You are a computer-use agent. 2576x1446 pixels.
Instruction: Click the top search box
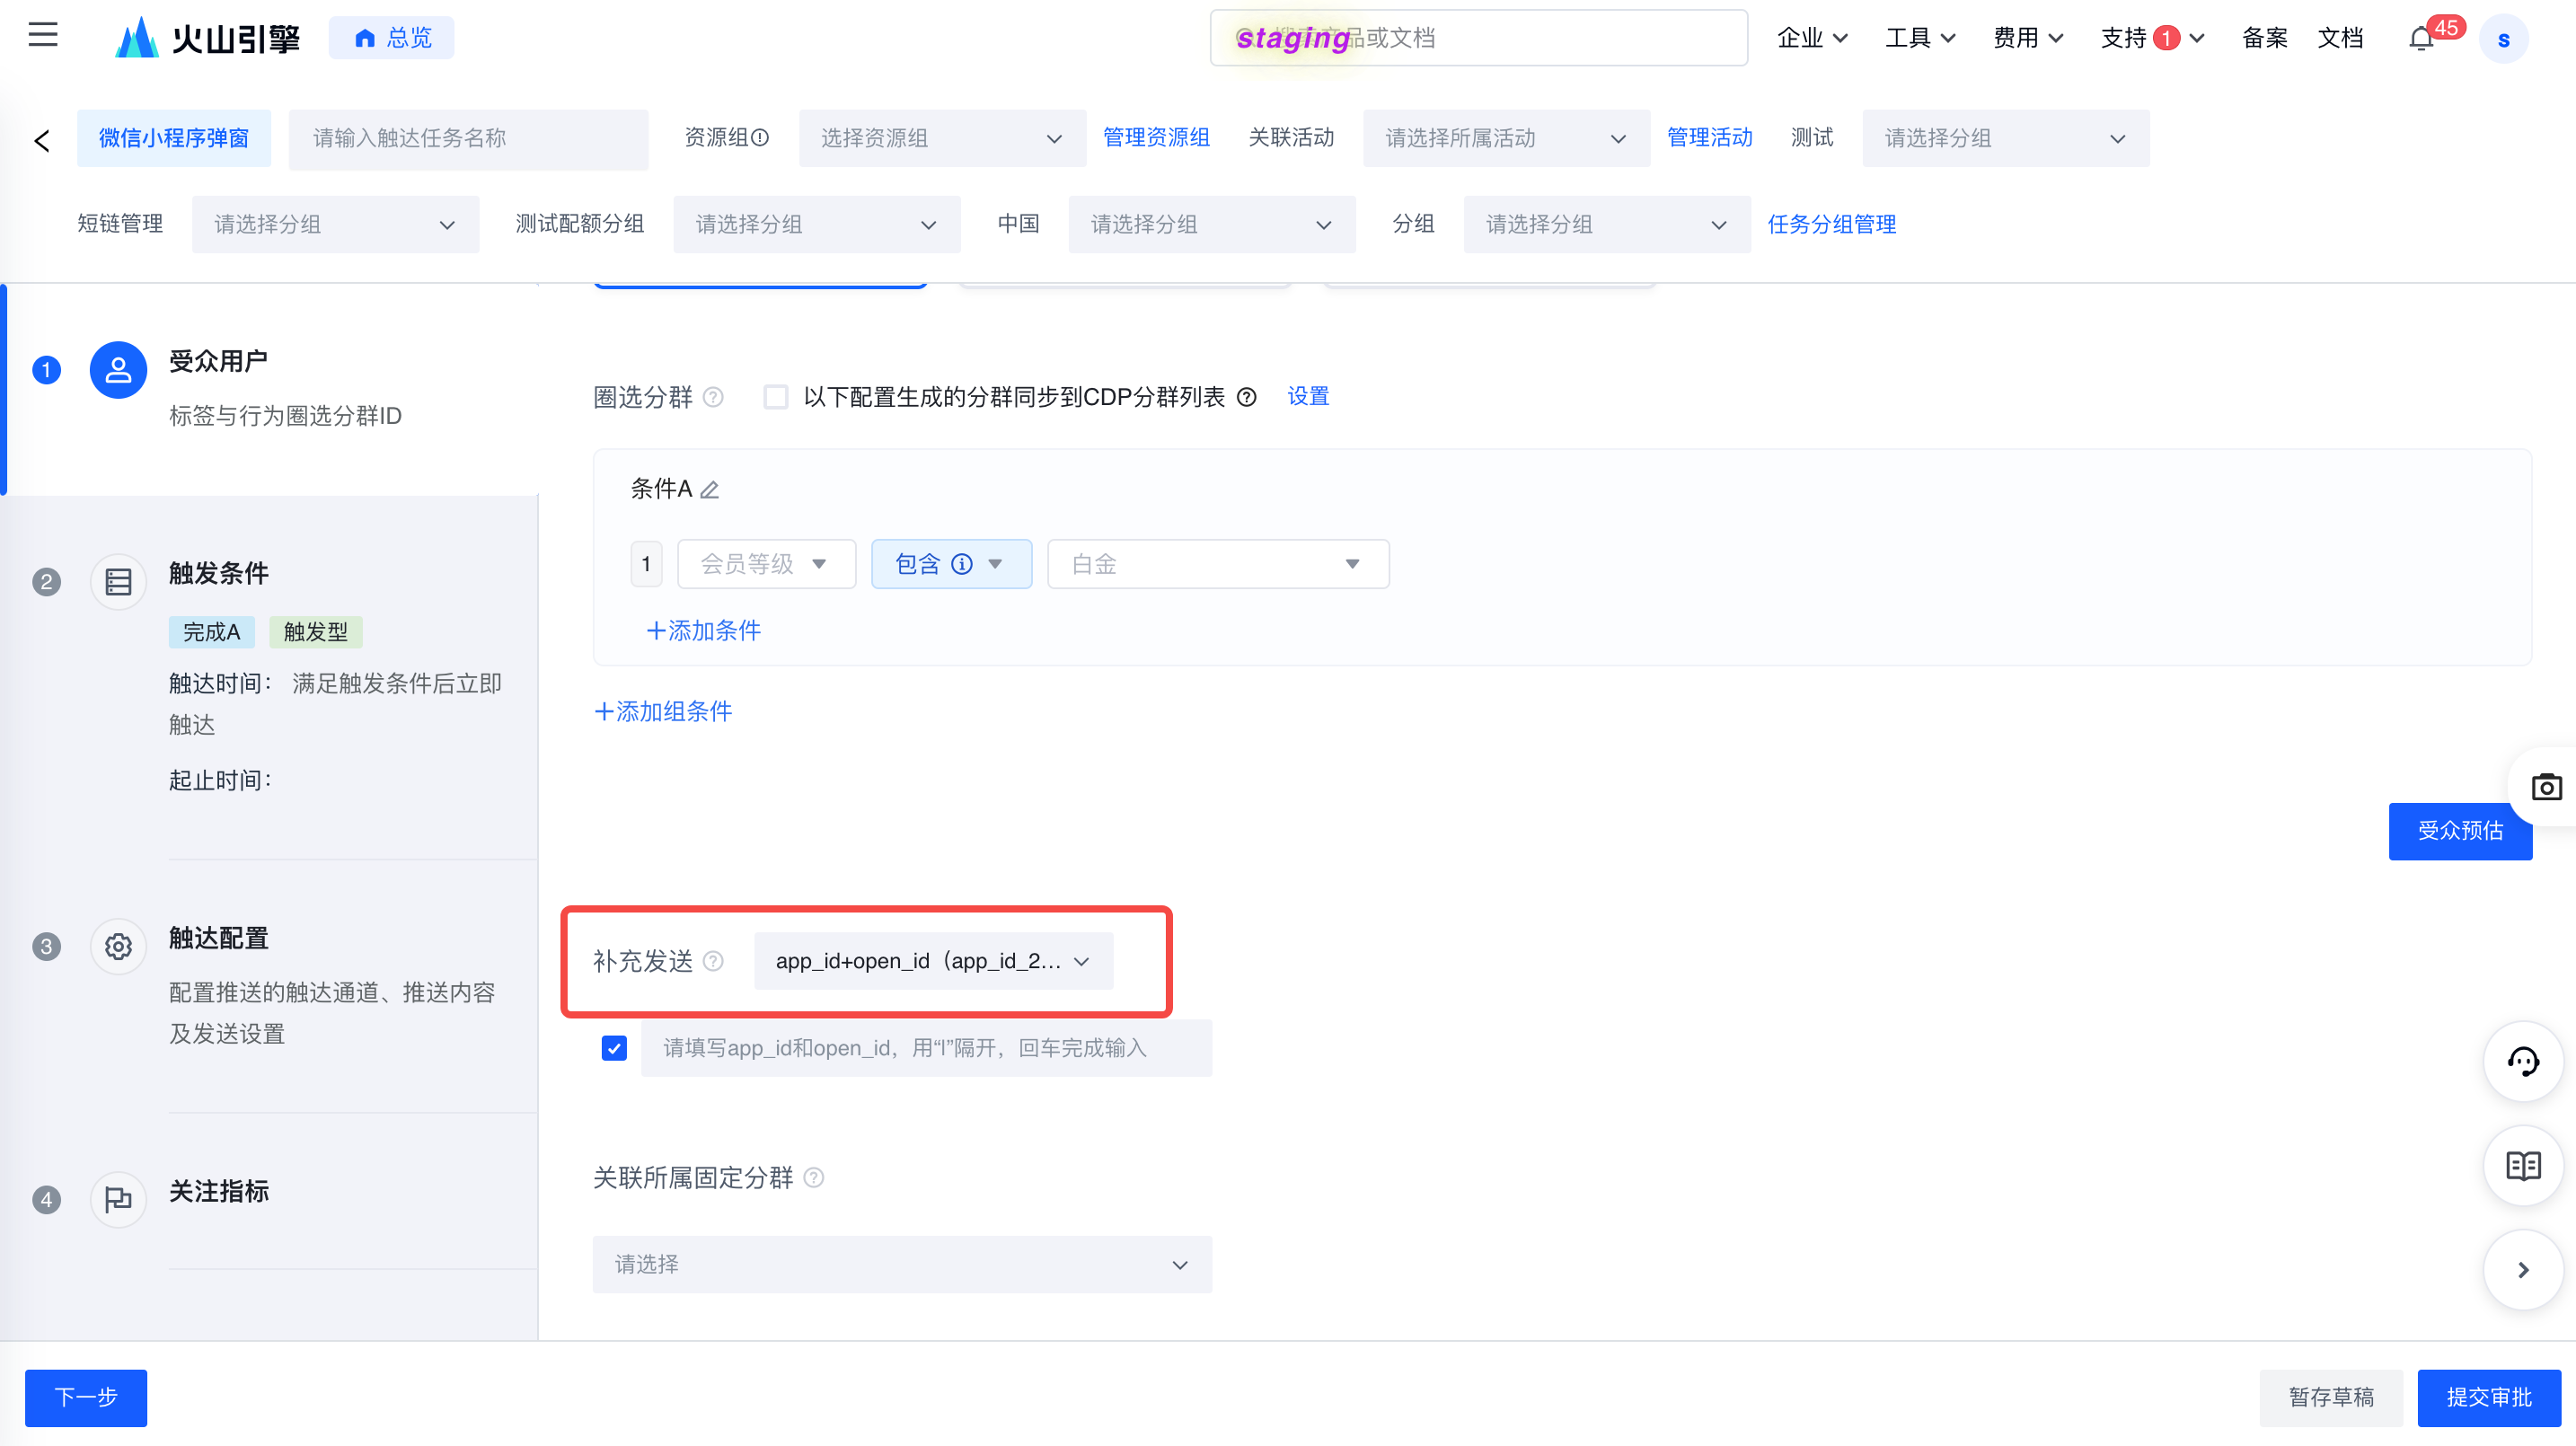tap(1478, 38)
